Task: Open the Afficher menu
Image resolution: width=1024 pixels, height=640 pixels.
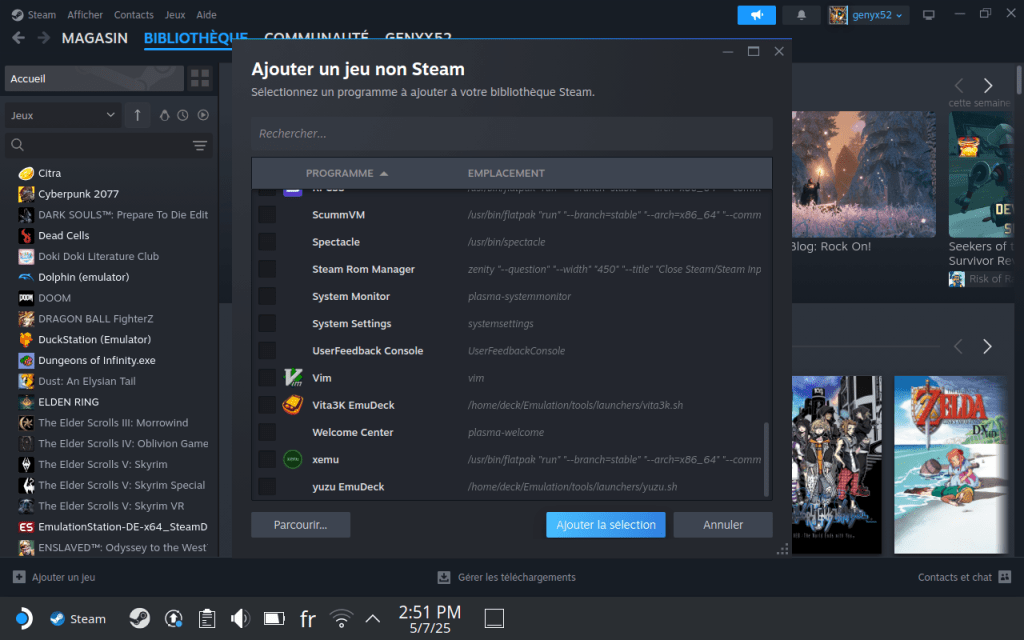Action: point(85,15)
